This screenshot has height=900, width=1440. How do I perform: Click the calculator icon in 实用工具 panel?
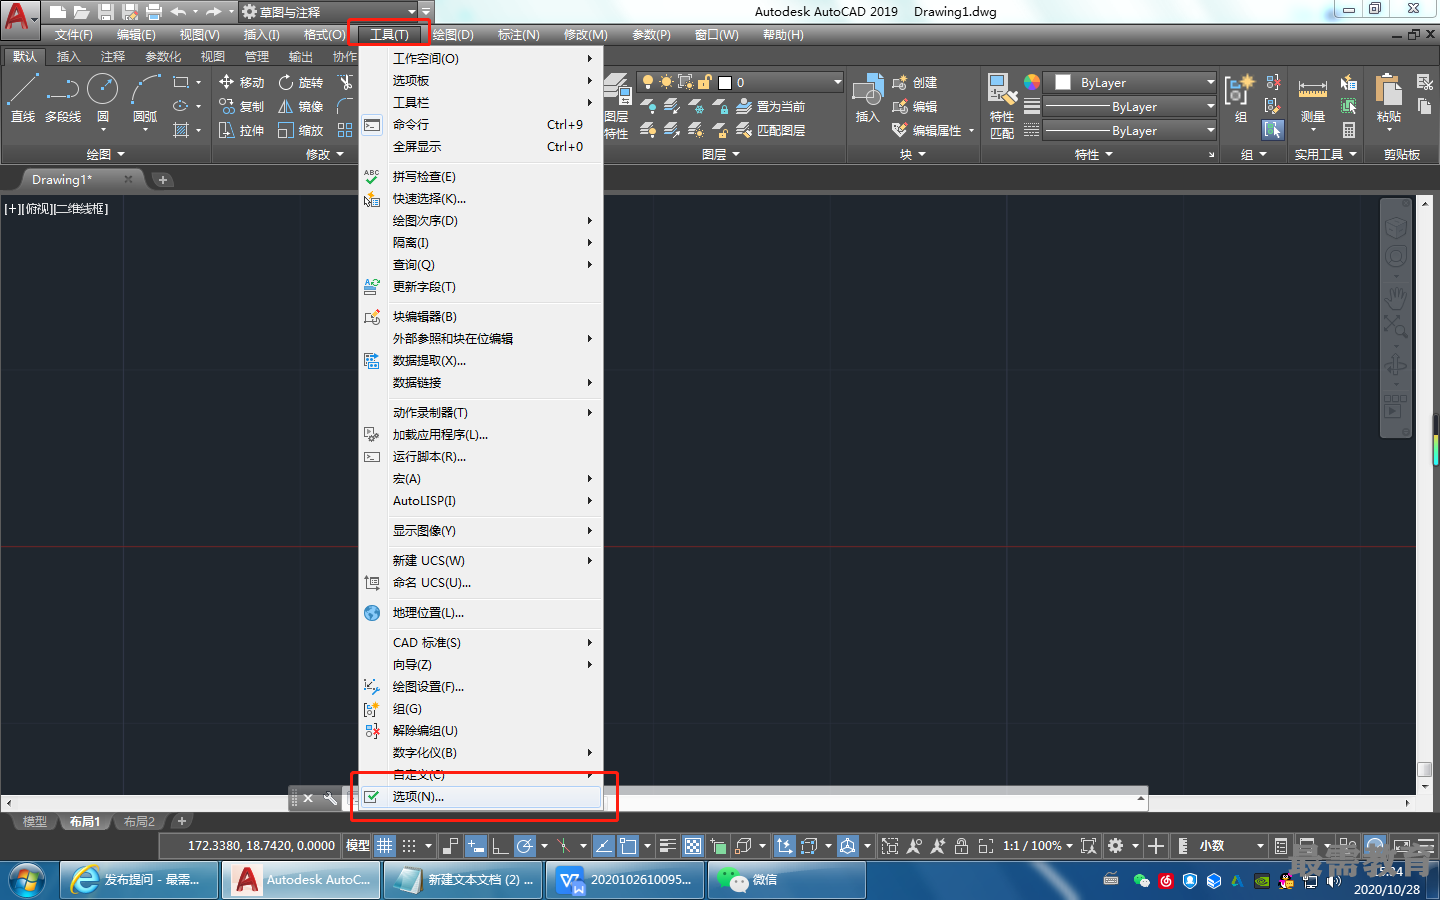point(1349,130)
